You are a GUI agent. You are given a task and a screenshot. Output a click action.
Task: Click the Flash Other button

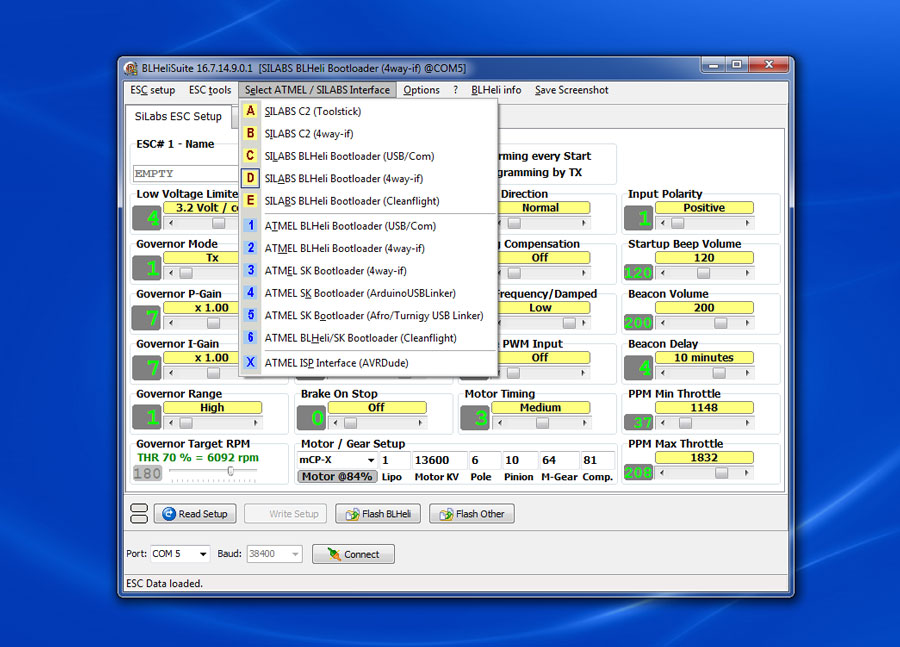(x=472, y=514)
